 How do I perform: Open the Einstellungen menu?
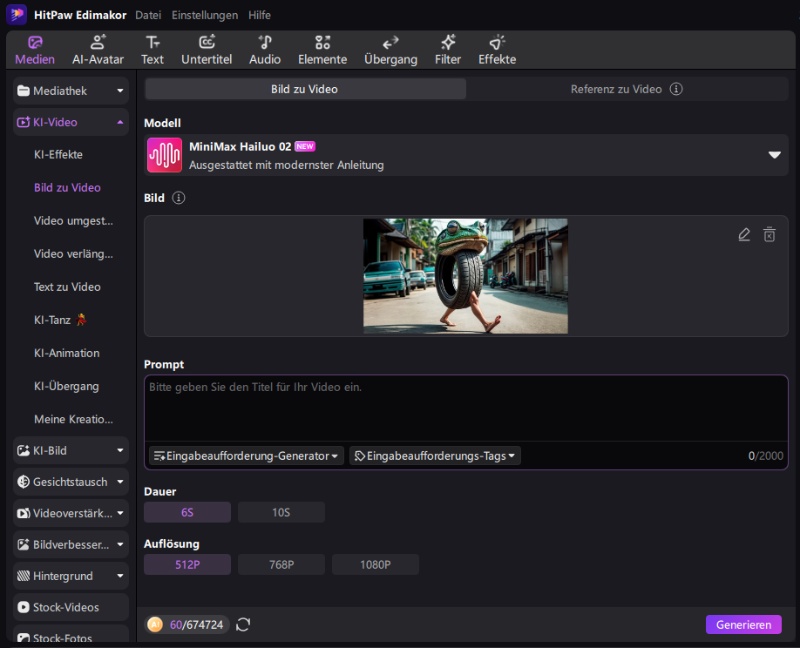[205, 15]
